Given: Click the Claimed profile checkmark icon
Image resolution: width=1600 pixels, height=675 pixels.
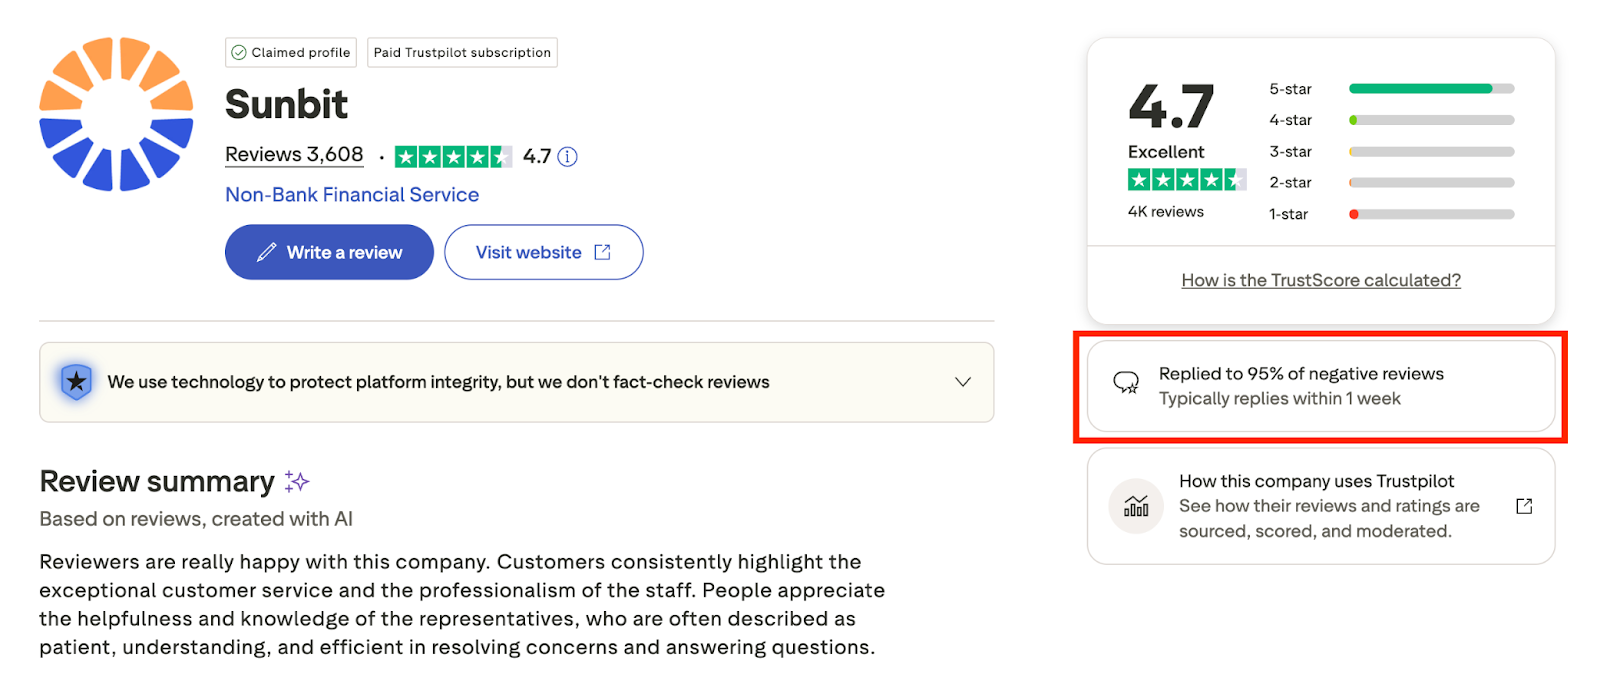Looking at the screenshot, I should (239, 53).
